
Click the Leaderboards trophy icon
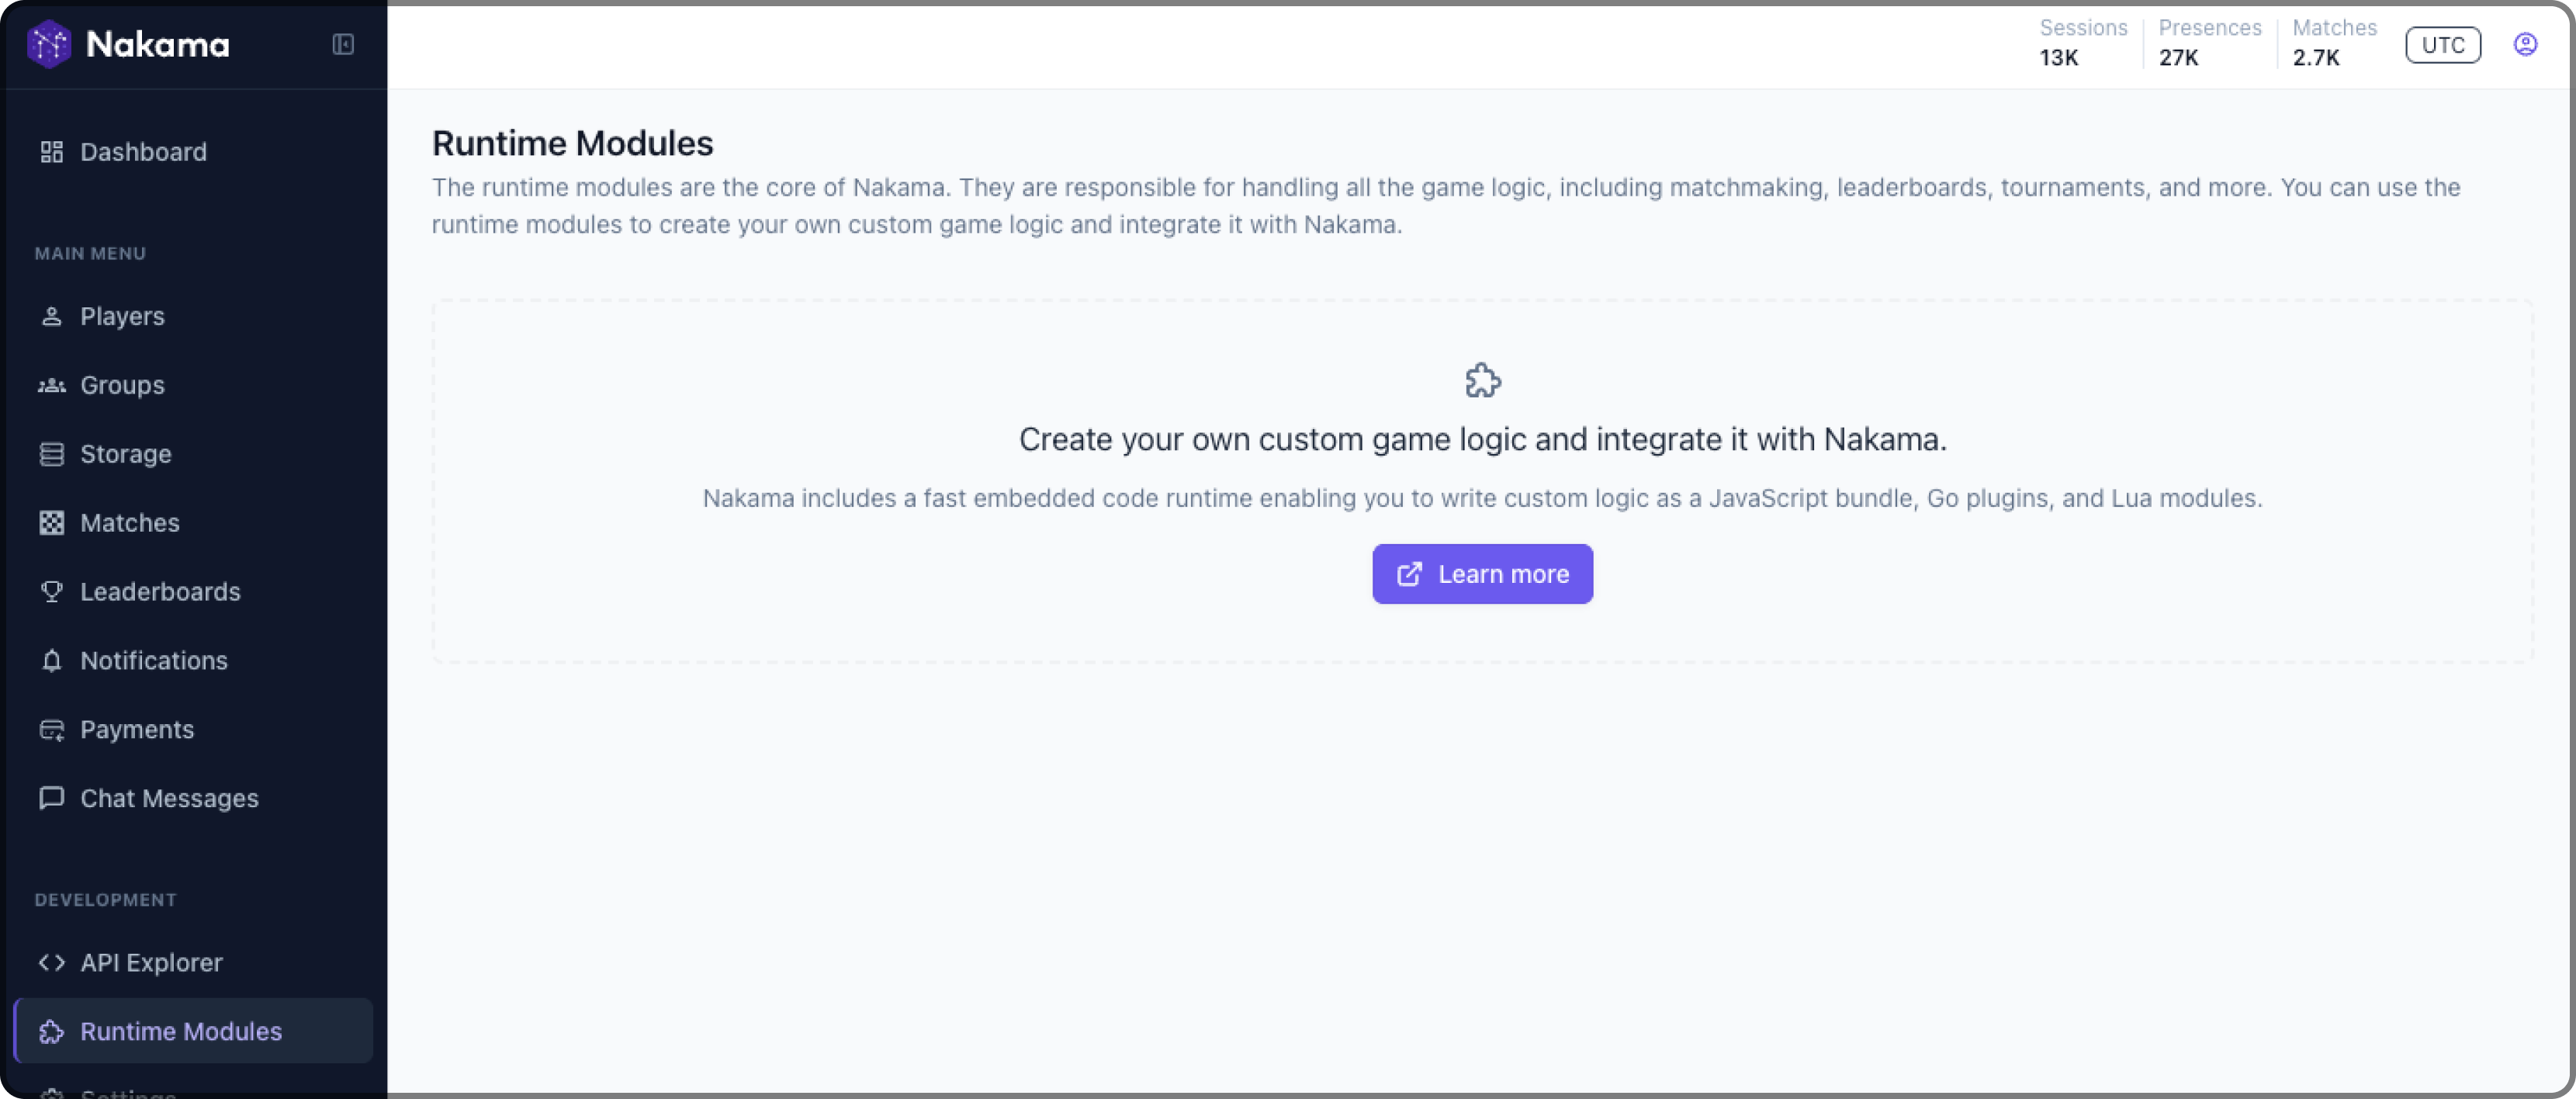coord(52,592)
